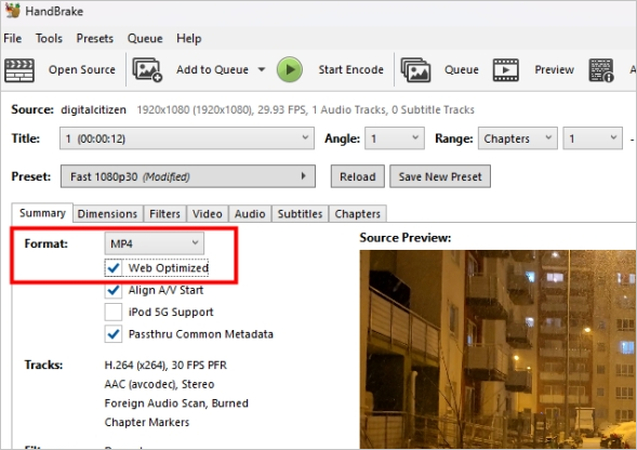Open the Tools menu
637x450 pixels.
(49, 39)
